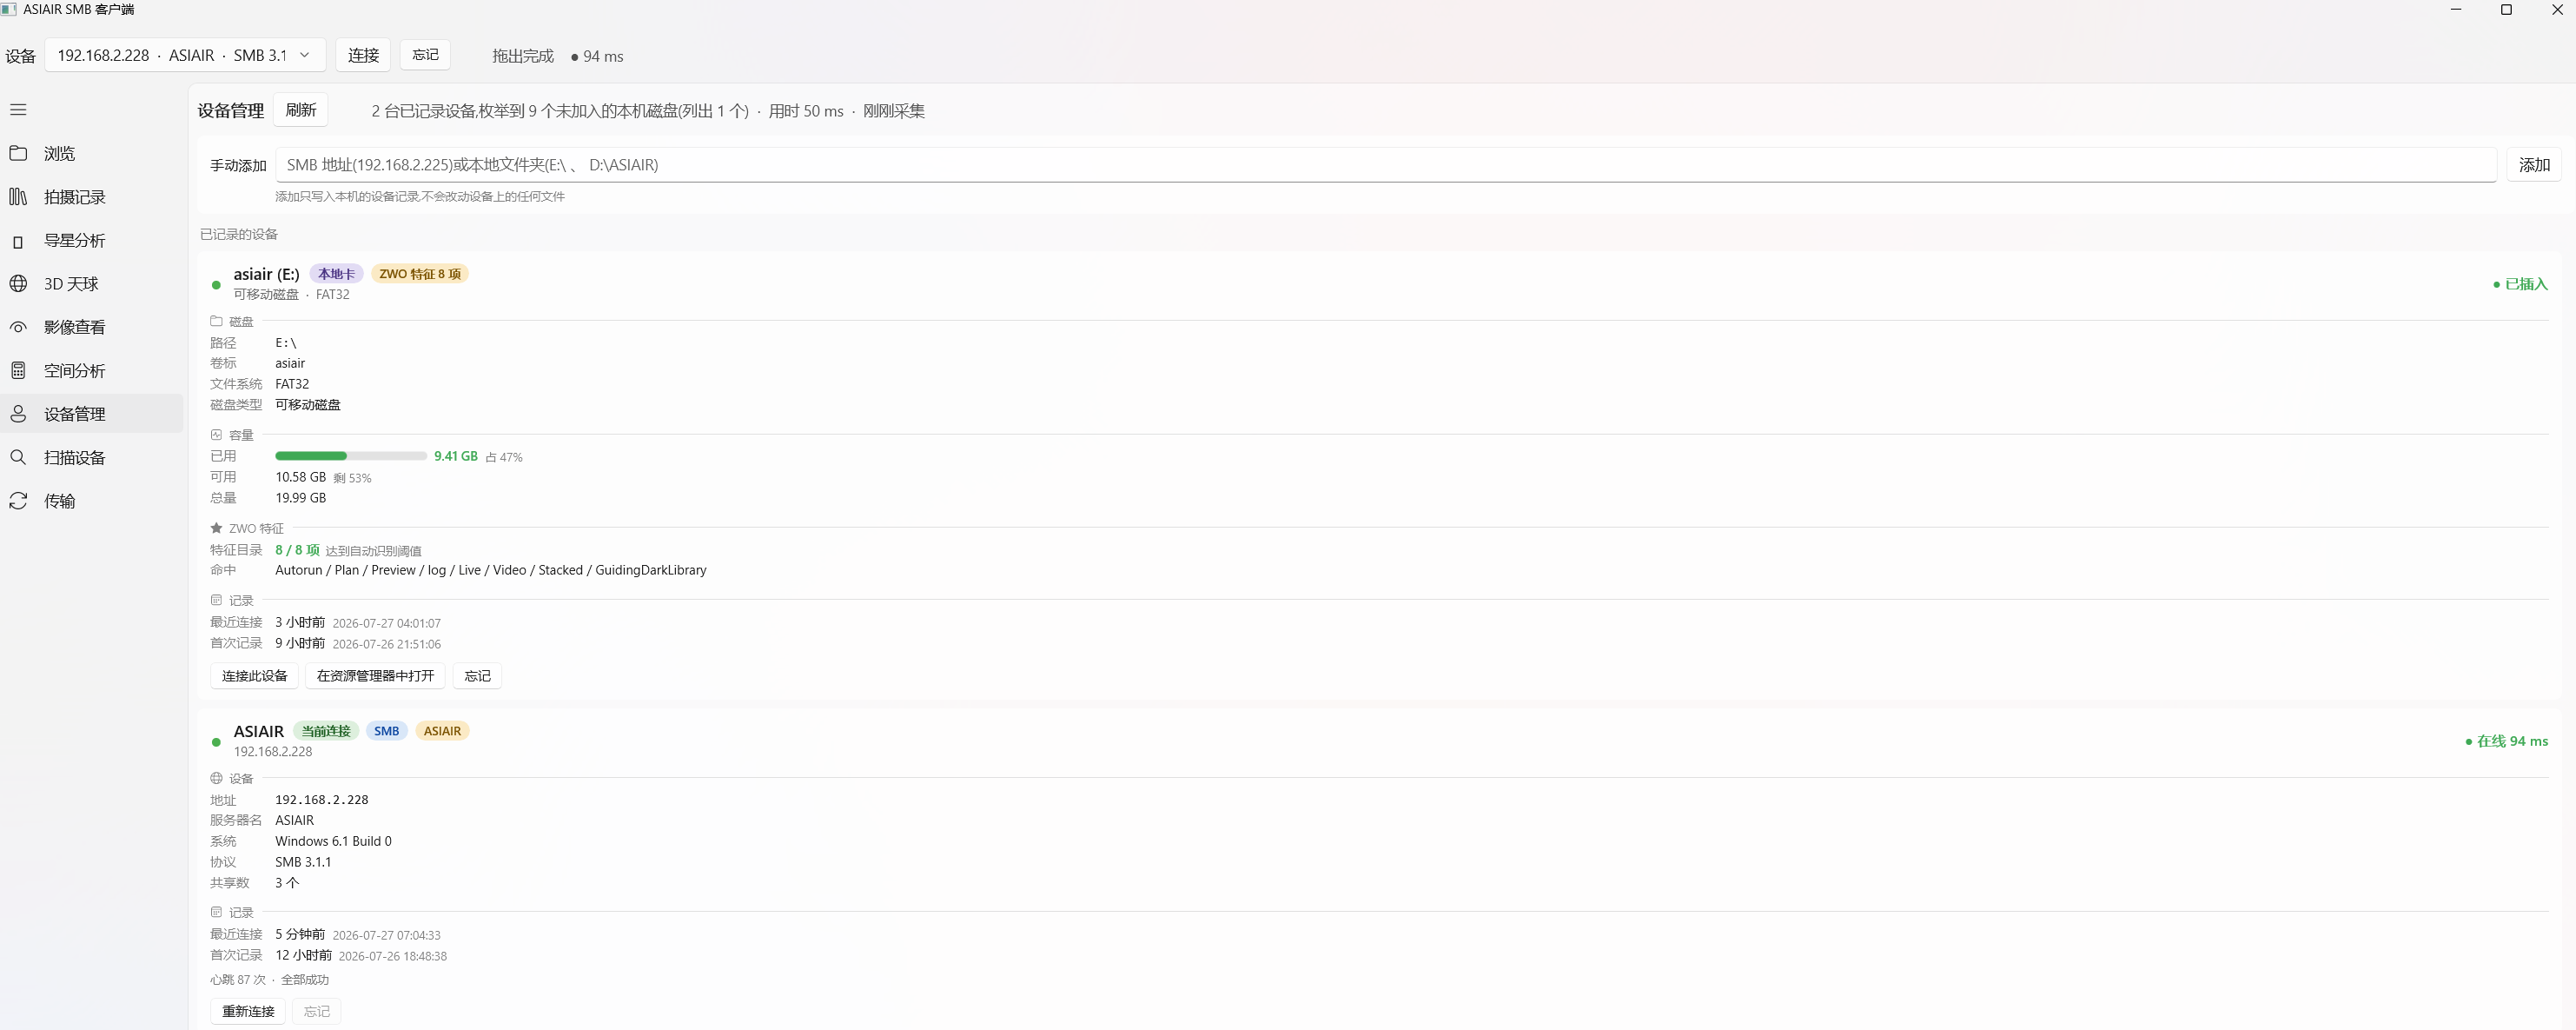2576x1030 pixels.
Task: Click the library icon beside 拍摄记录
Action: click(x=18, y=197)
